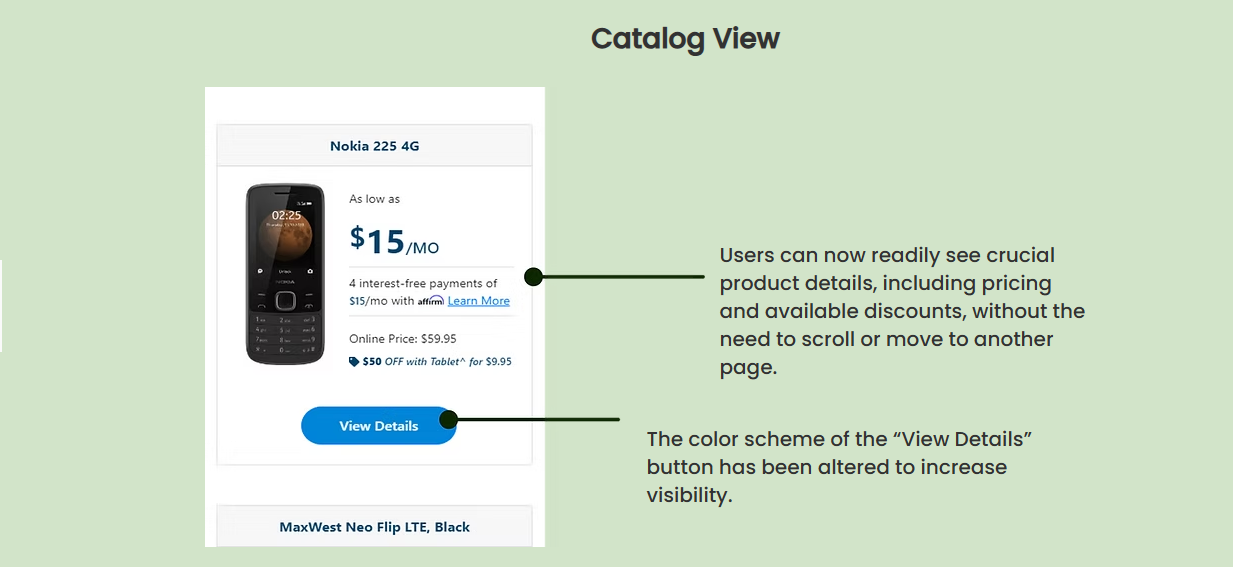Screen dimensions: 1233x567
Task: Click the time display on the Nokia phone screen
Action: pyautogui.click(x=286, y=215)
